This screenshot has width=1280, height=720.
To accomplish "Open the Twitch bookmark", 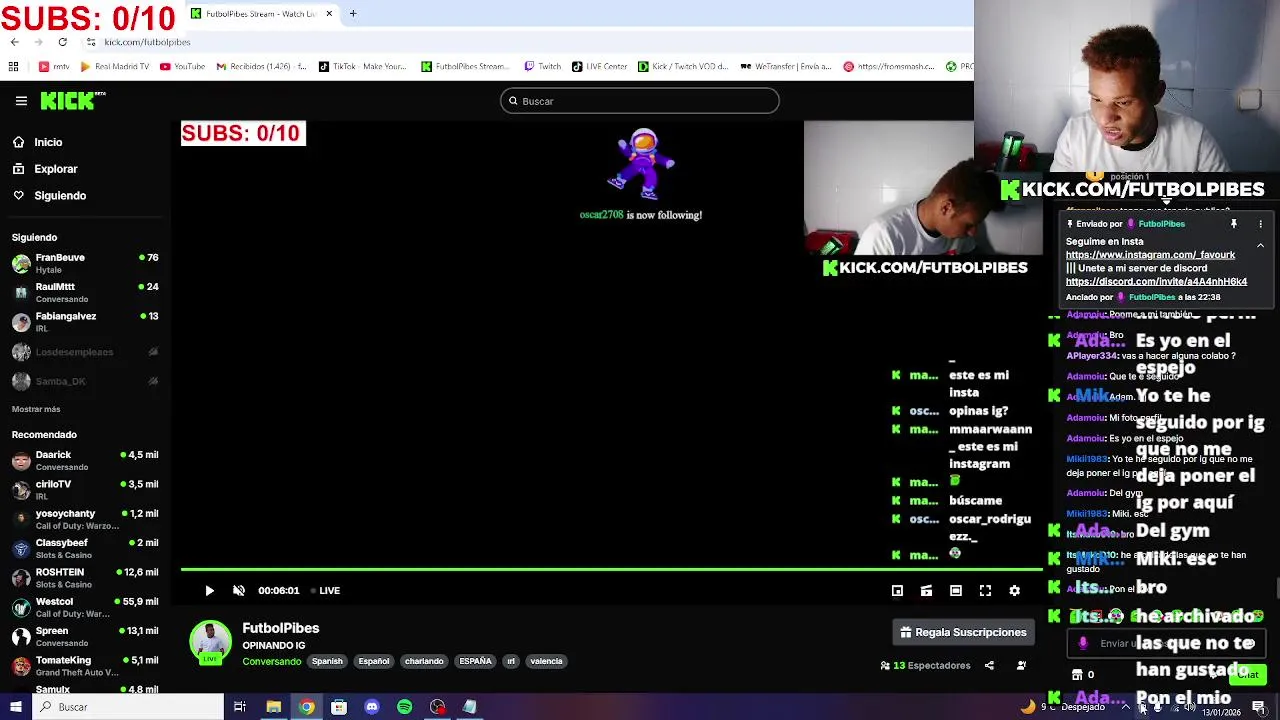I will coord(542,67).
